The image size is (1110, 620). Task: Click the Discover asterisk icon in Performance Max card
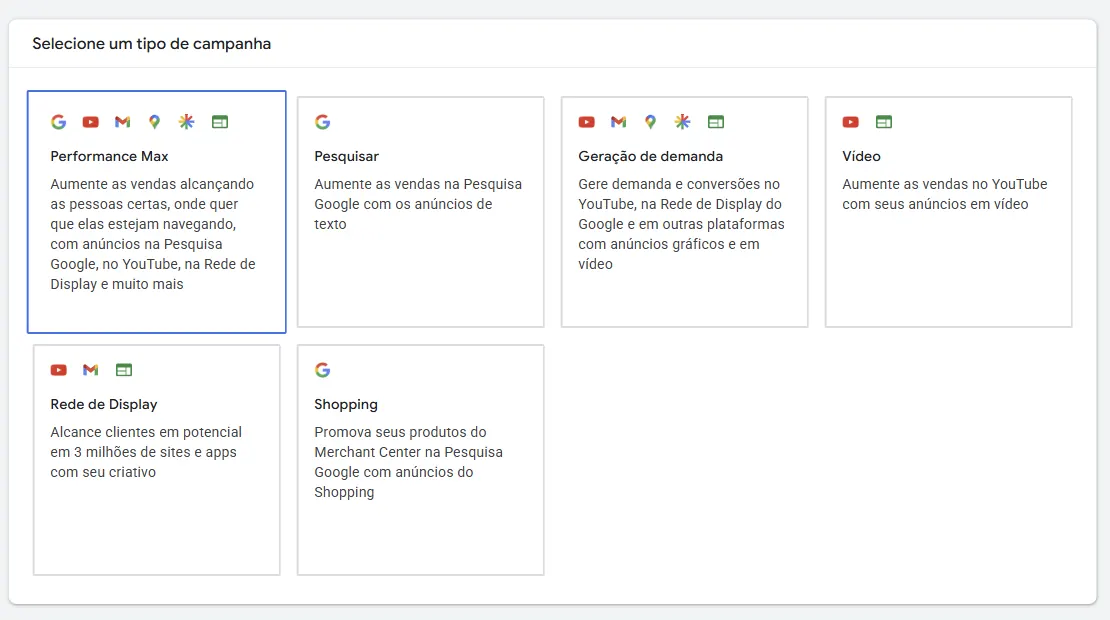(186, 122)
